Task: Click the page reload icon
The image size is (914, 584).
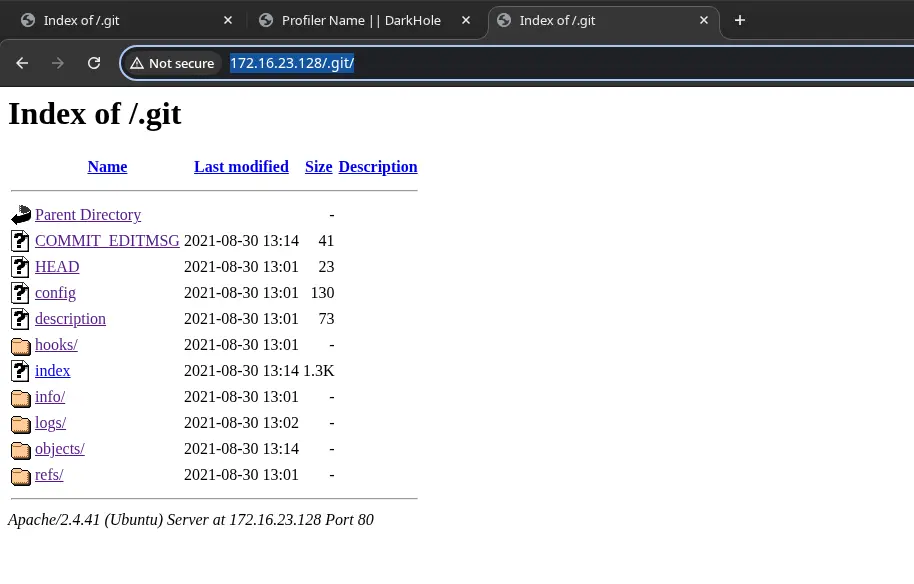Action: pyautogui.click(x=94, y=63)
